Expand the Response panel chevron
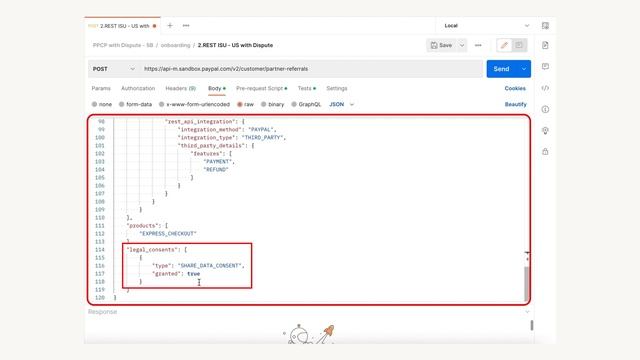The height and width of the screenshot is (360, 640). (527, 312)
